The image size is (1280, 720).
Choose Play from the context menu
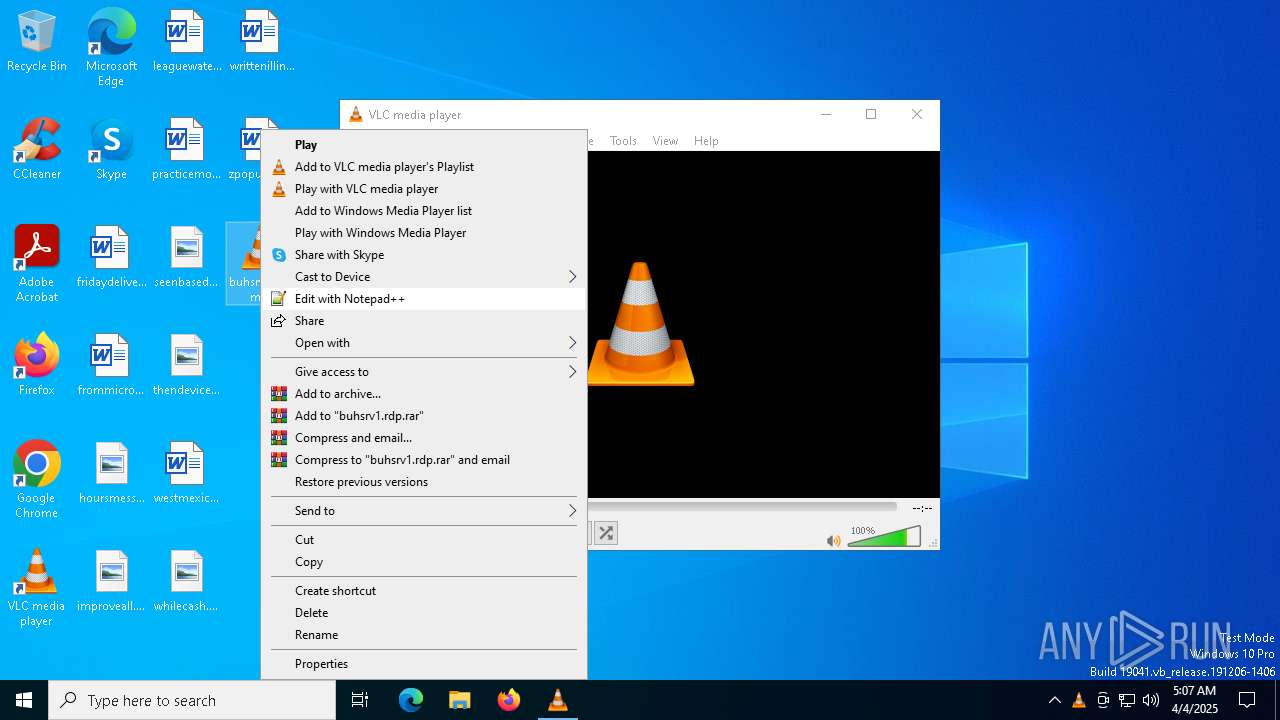424,145
